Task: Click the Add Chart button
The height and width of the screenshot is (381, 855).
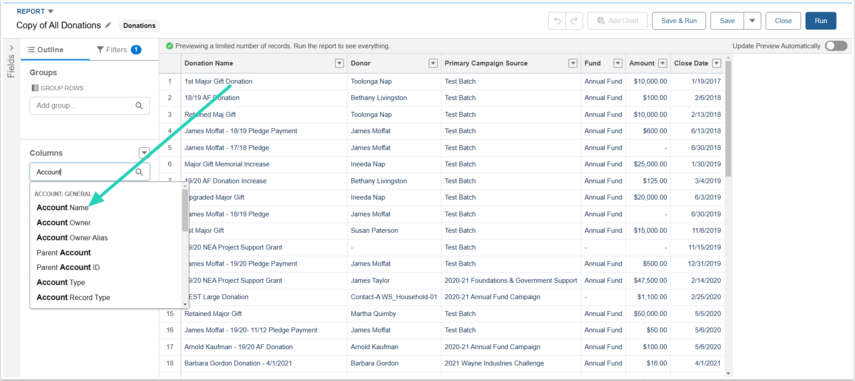Action: coord(617,21)
